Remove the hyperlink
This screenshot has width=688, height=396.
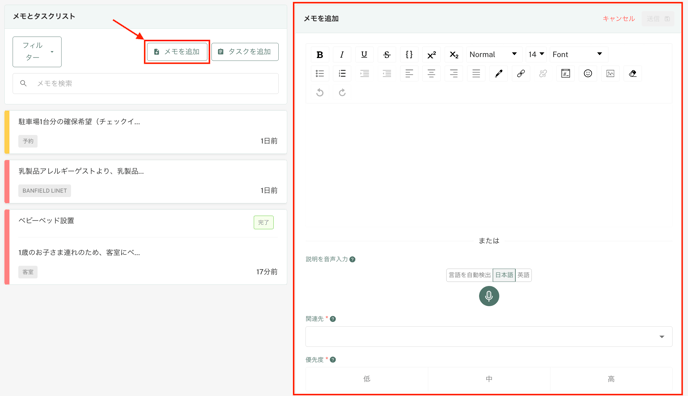pyautogui.click(x=543, y=73)
